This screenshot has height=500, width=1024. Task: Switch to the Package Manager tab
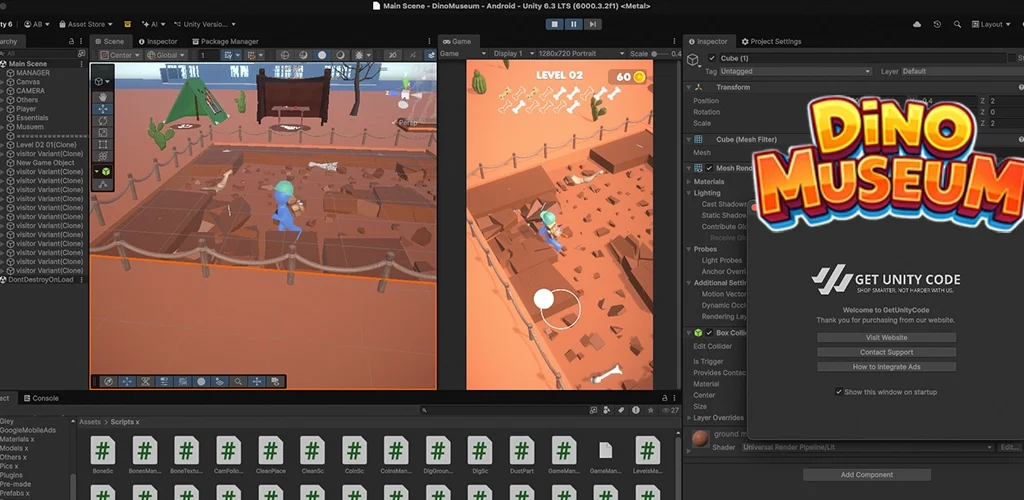(x=224, y=41)
